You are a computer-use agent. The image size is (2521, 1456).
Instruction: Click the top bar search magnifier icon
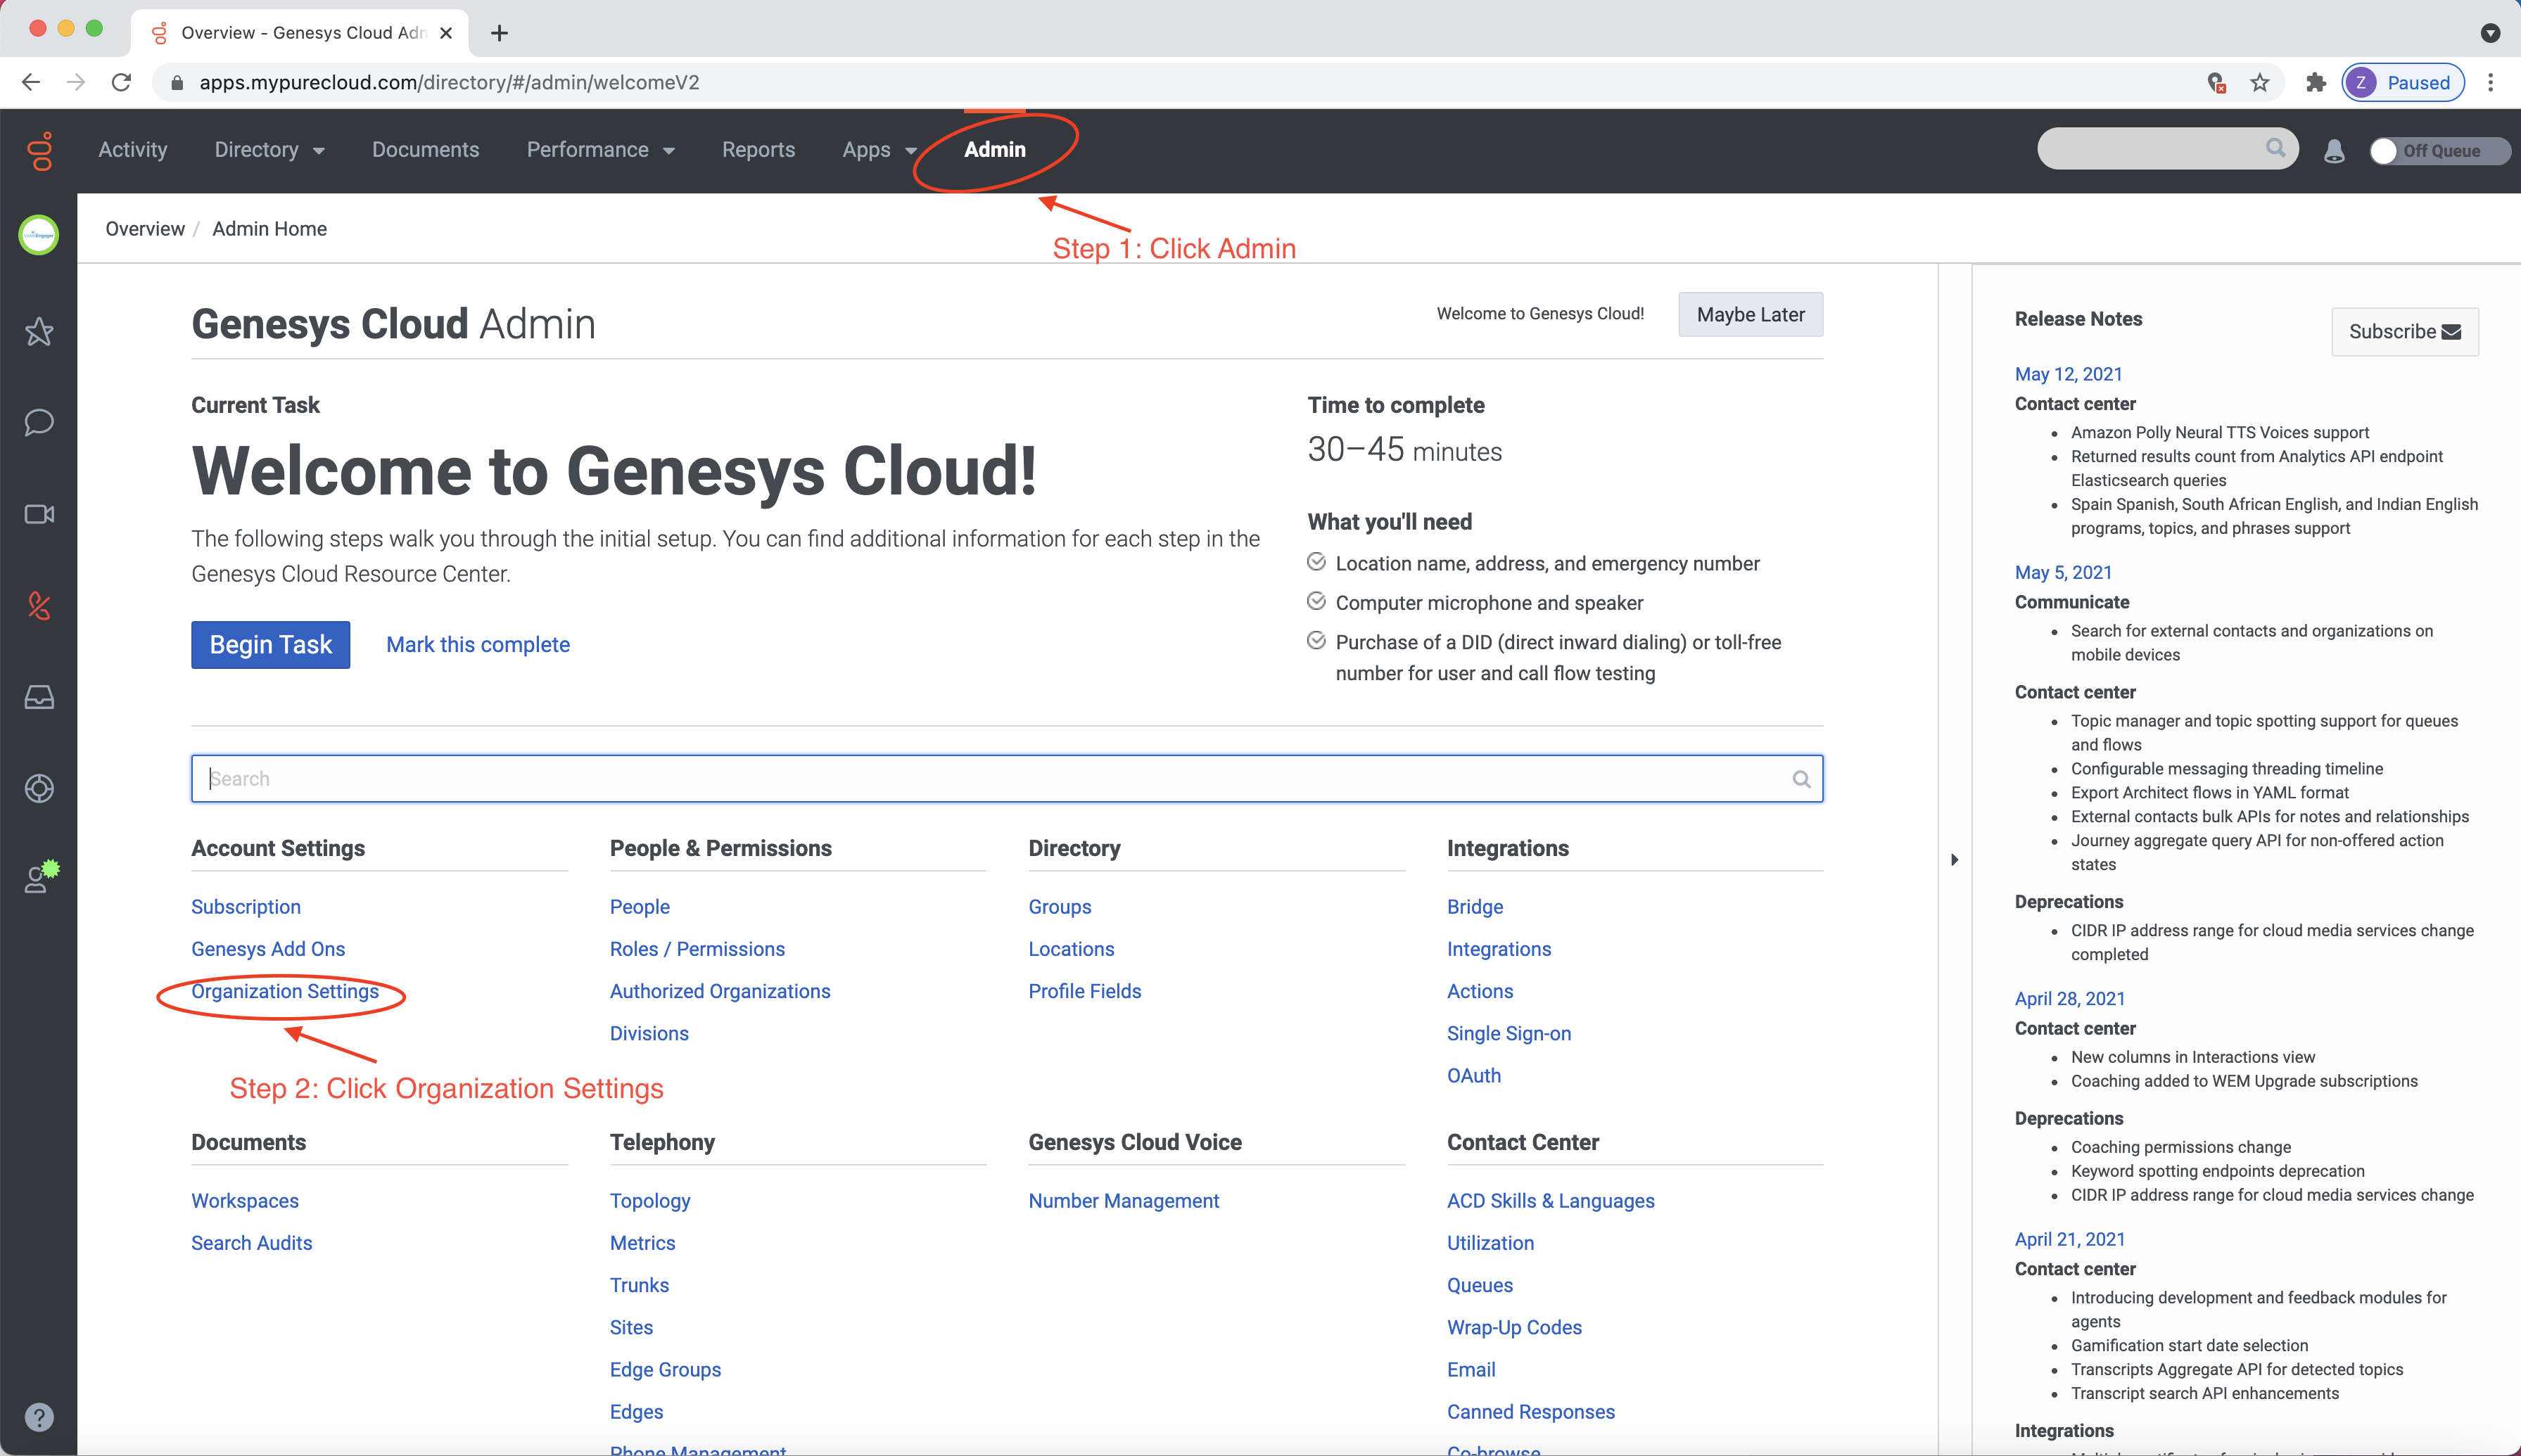pos(2275,148)
